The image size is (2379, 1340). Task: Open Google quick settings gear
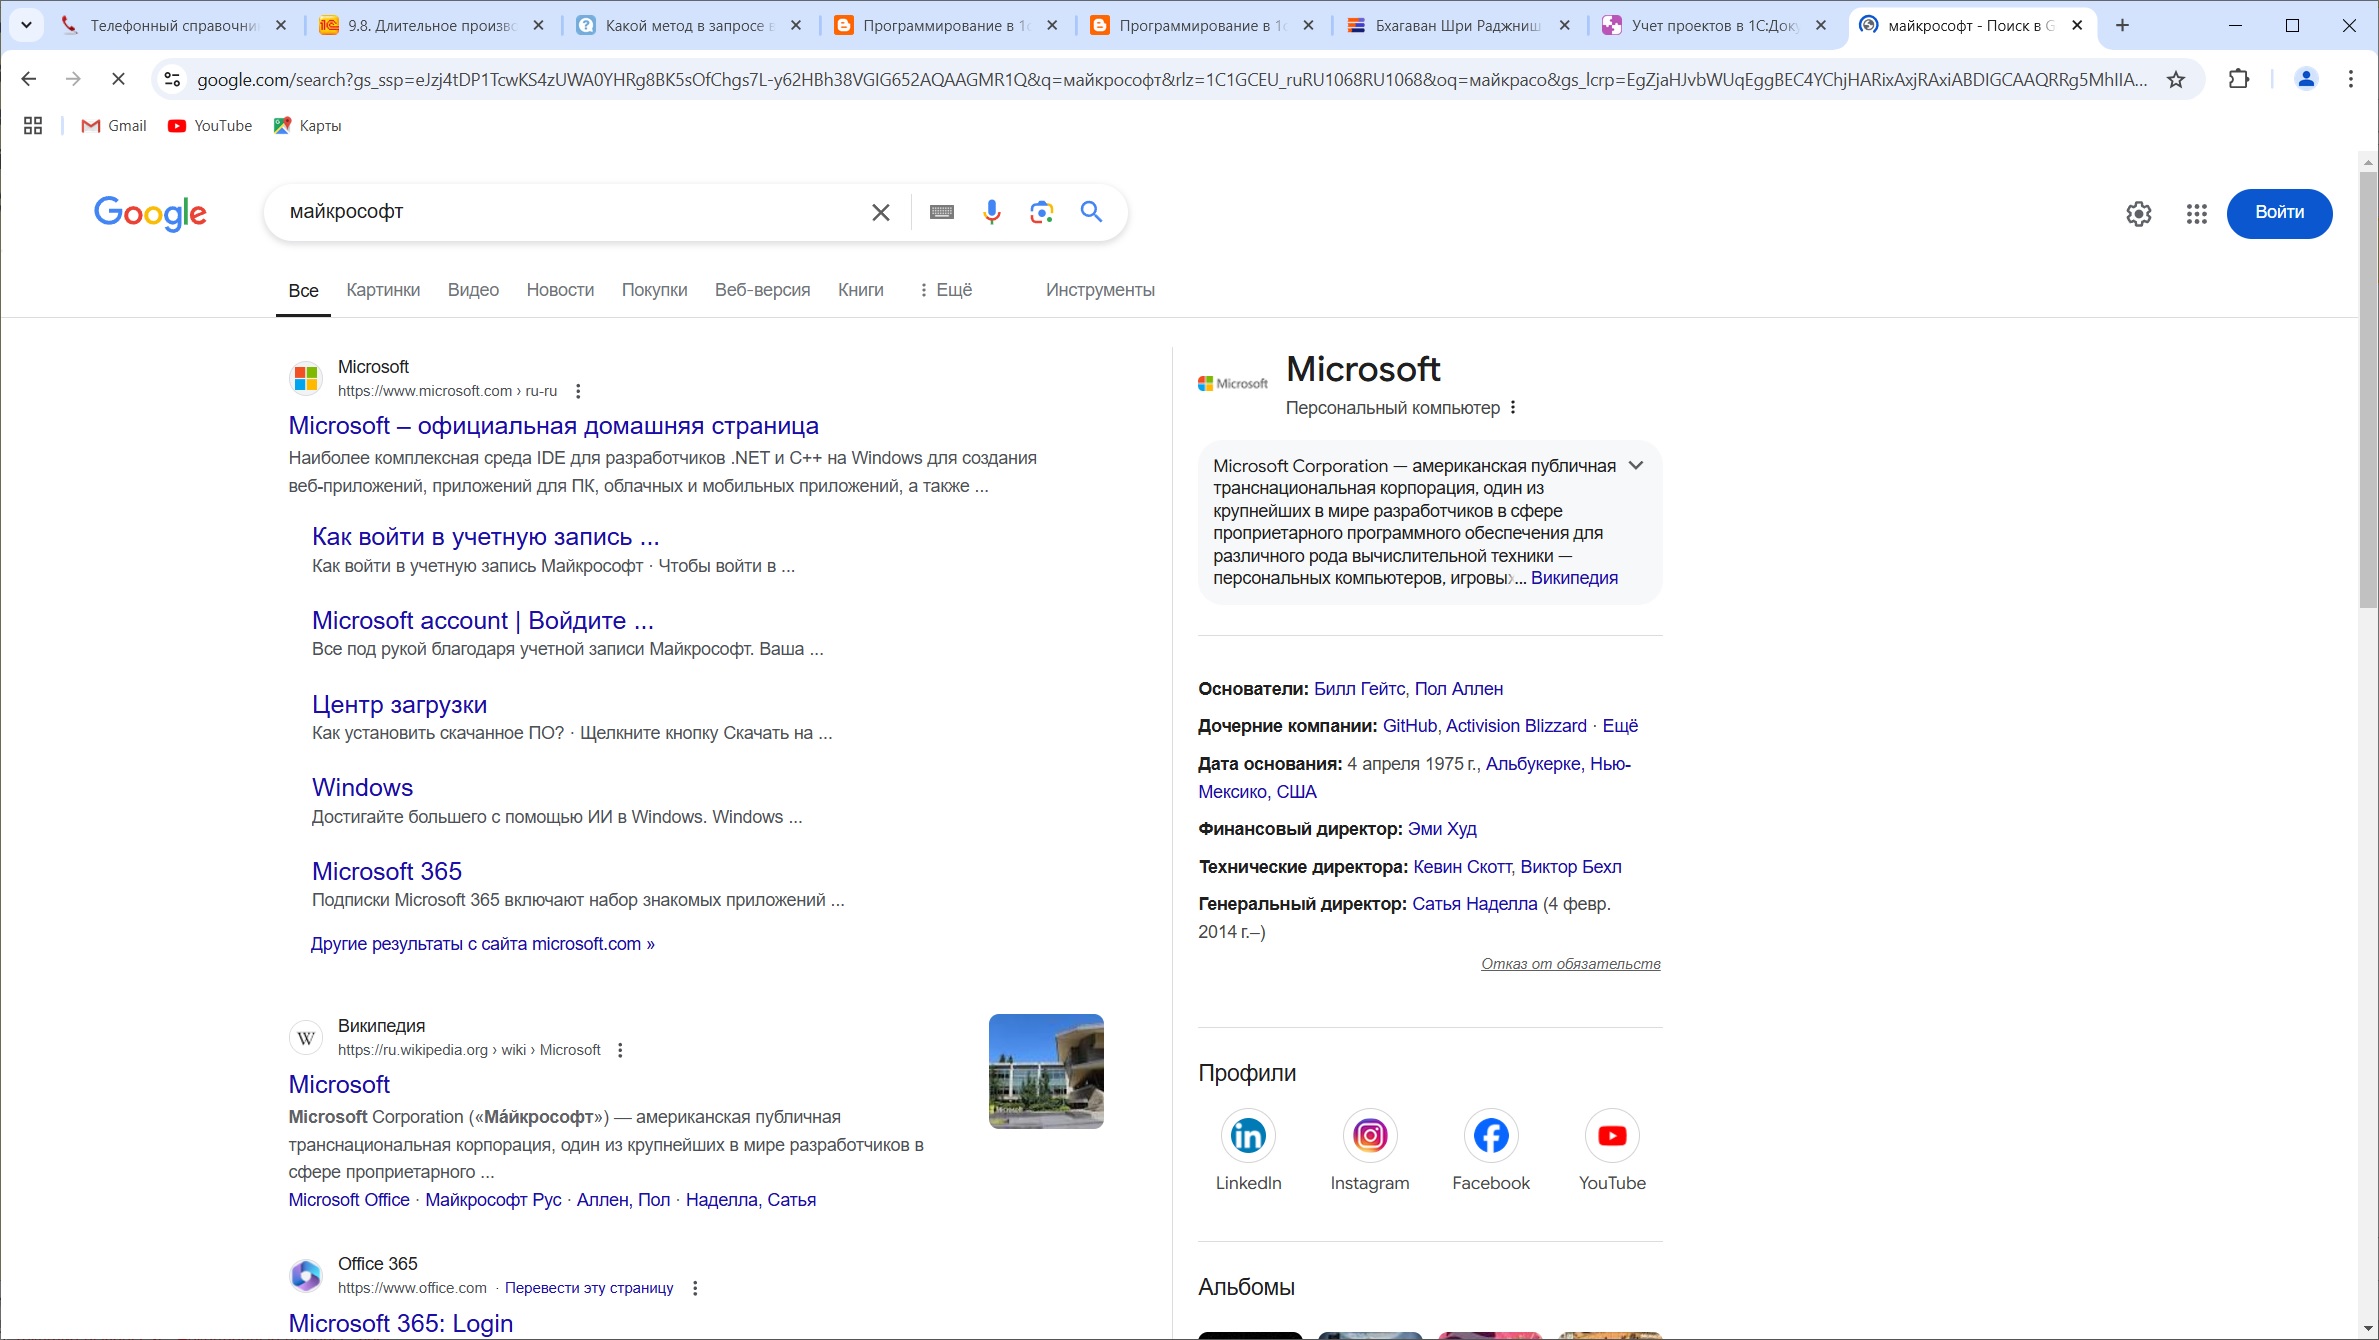(x=2138, y=213)
